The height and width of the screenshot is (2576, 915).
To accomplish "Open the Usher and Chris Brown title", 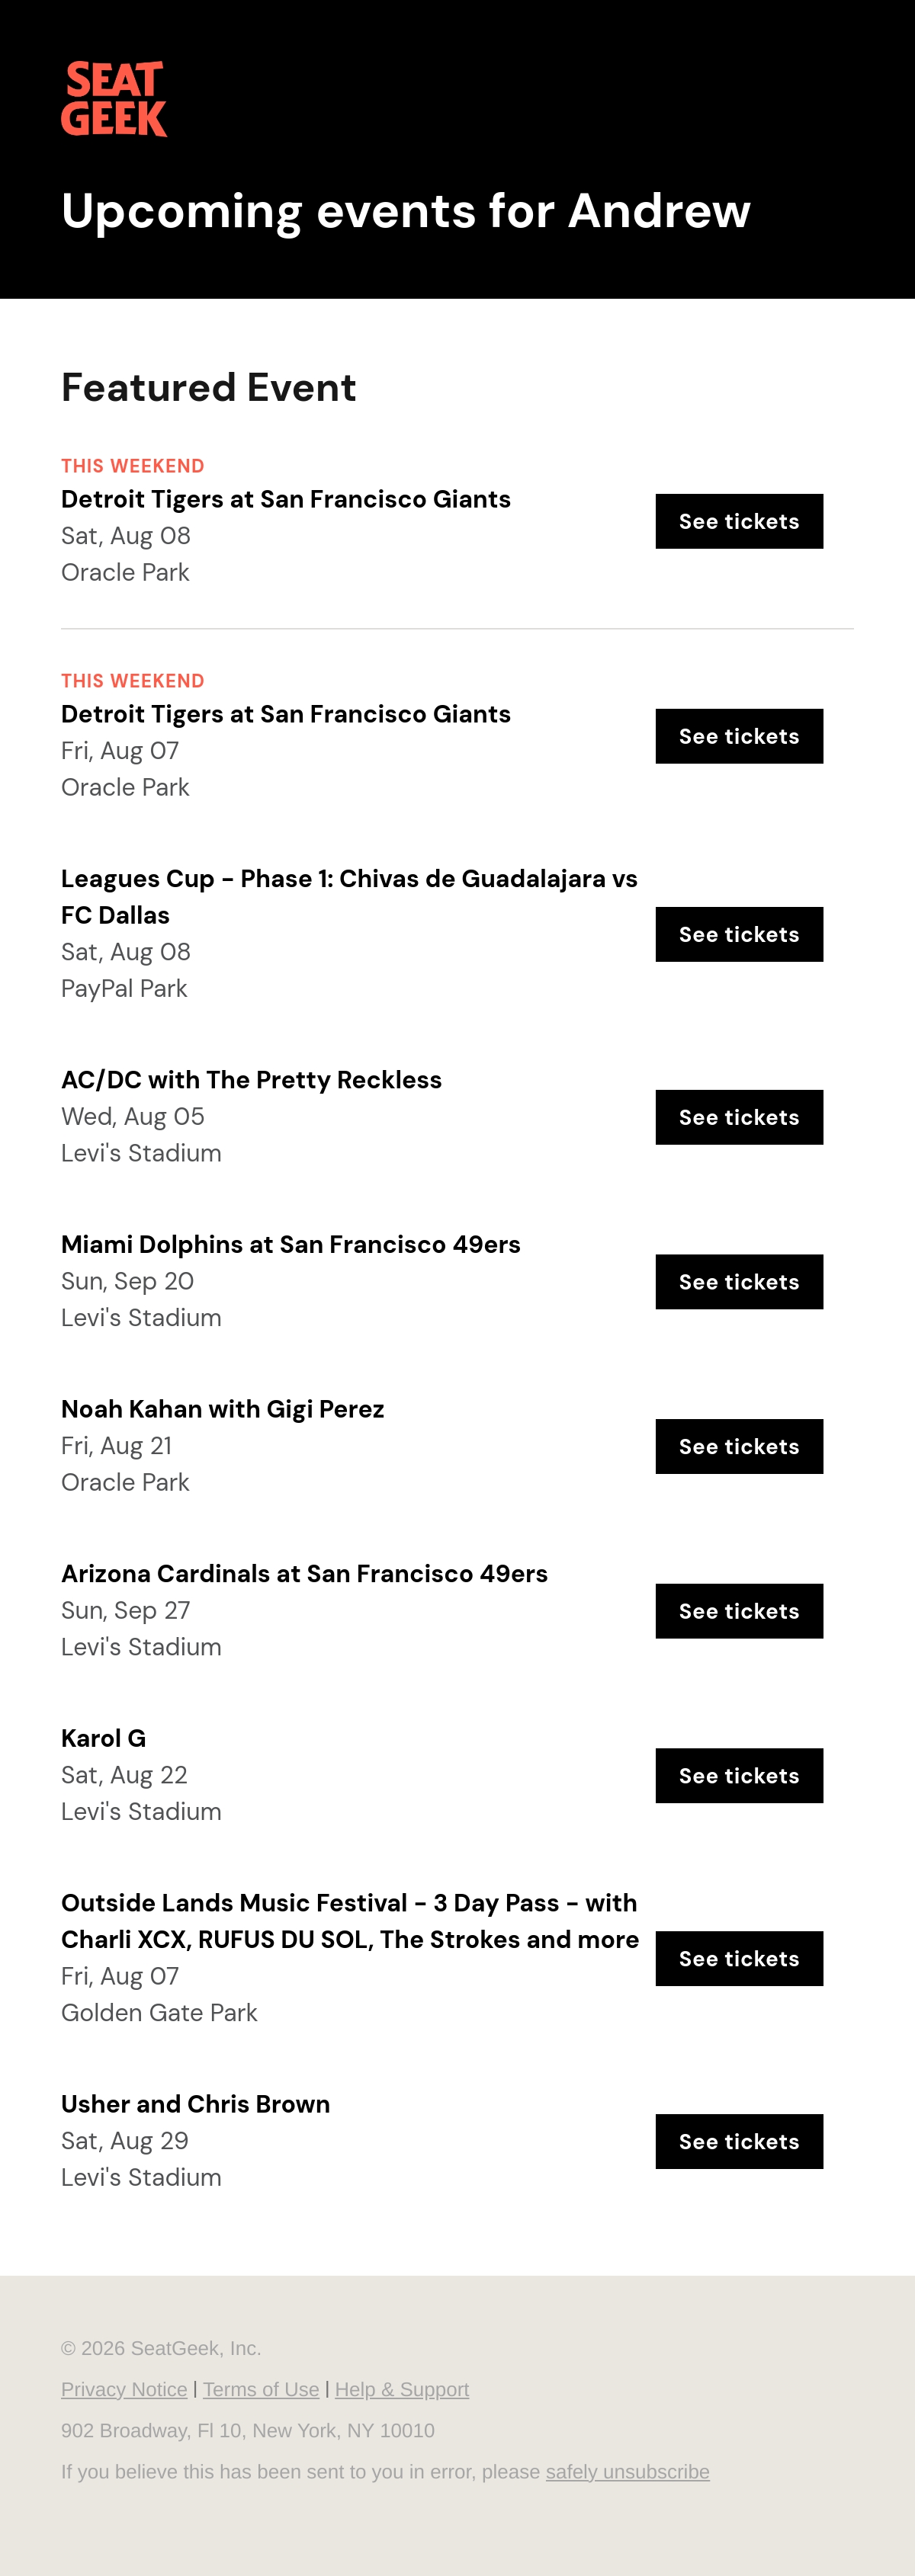I will [195, 2104].
